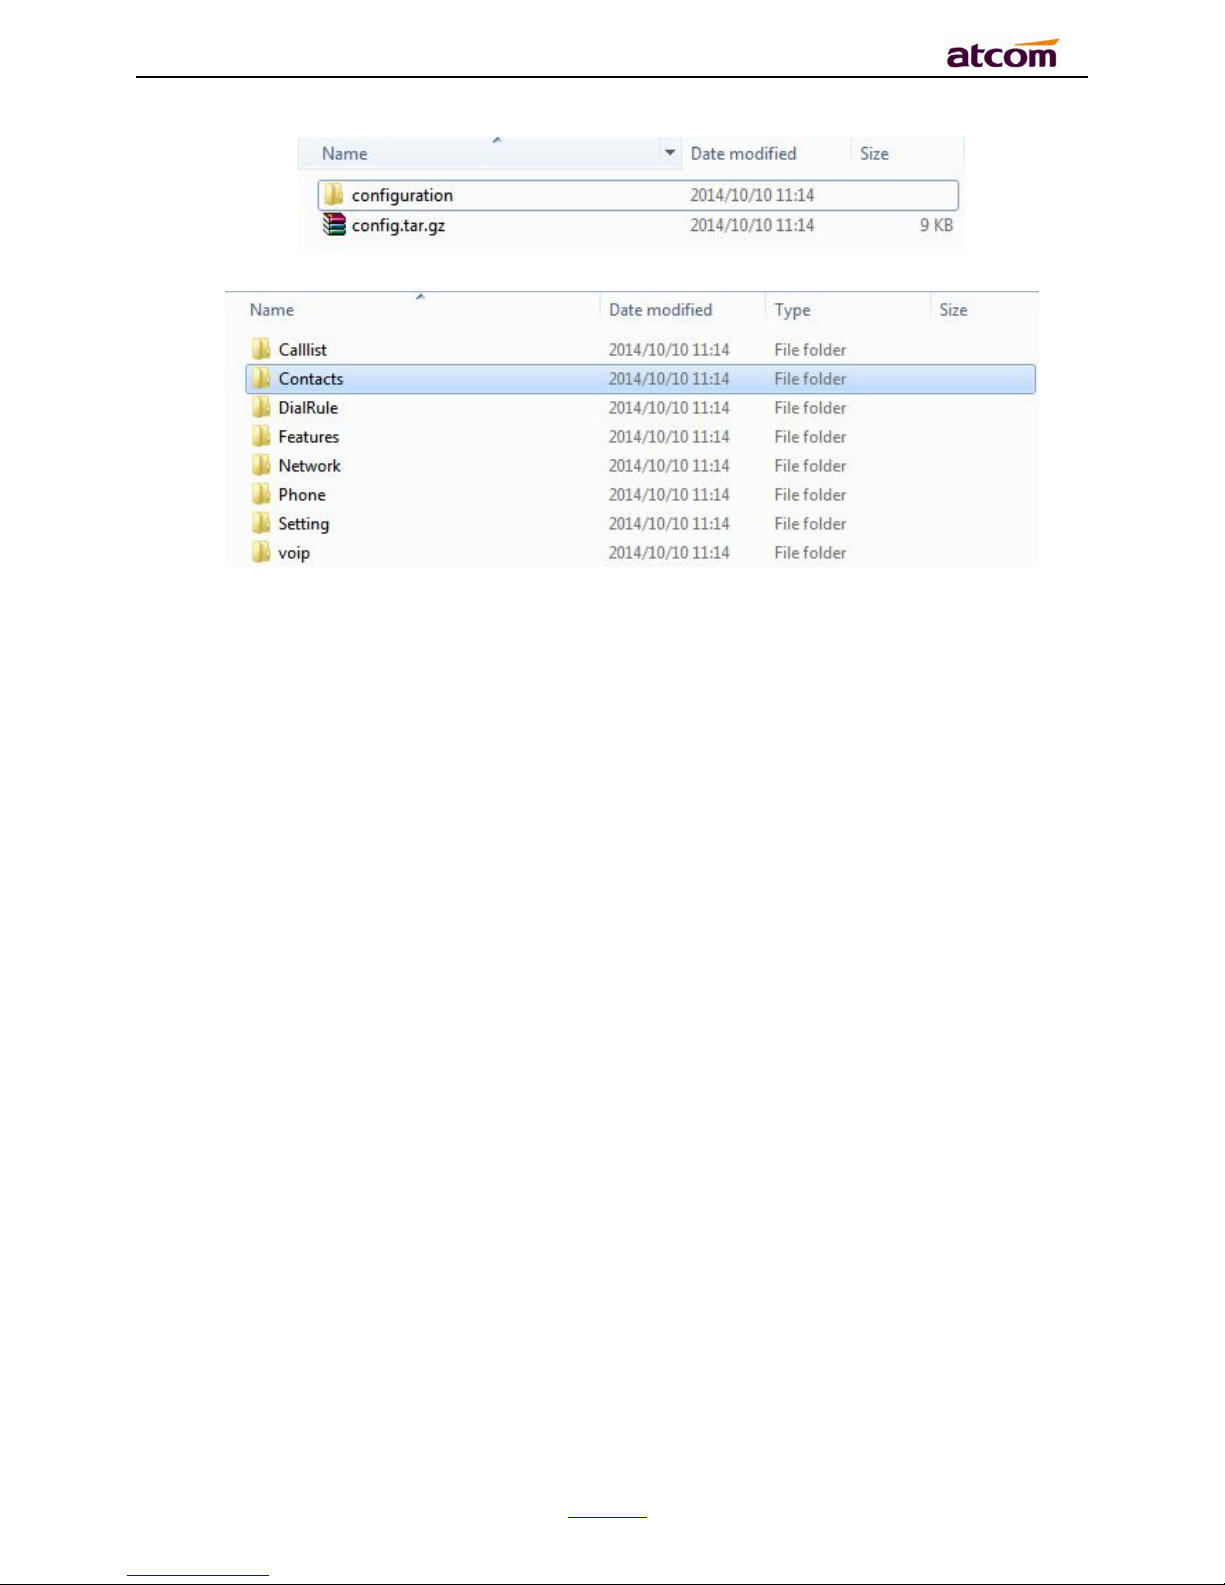Image resolution: width=1225 pixels, height=1585 pixels.
Task: Click the 'Setting' folder name
Action: point(304,523)
